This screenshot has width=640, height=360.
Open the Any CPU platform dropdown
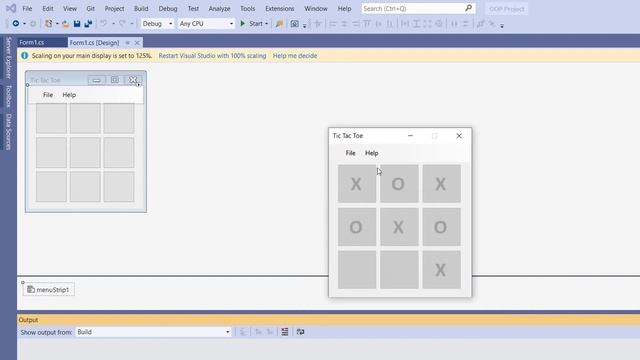click(x=206, y=24)
